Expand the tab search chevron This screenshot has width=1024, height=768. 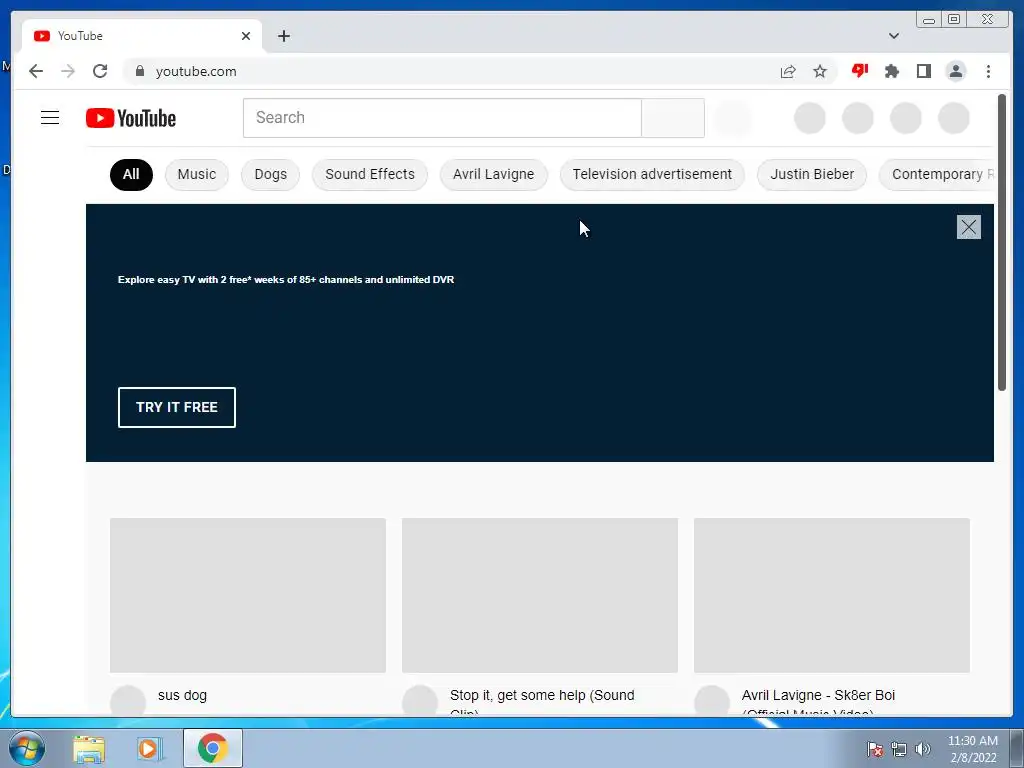tap(893, 36)
